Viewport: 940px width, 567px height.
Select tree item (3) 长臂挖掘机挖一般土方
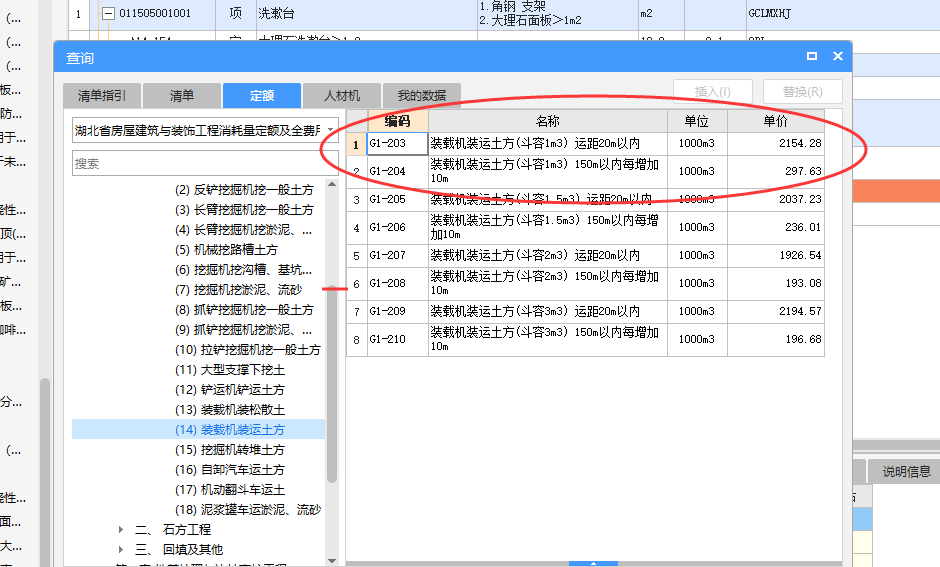(244, 210)
